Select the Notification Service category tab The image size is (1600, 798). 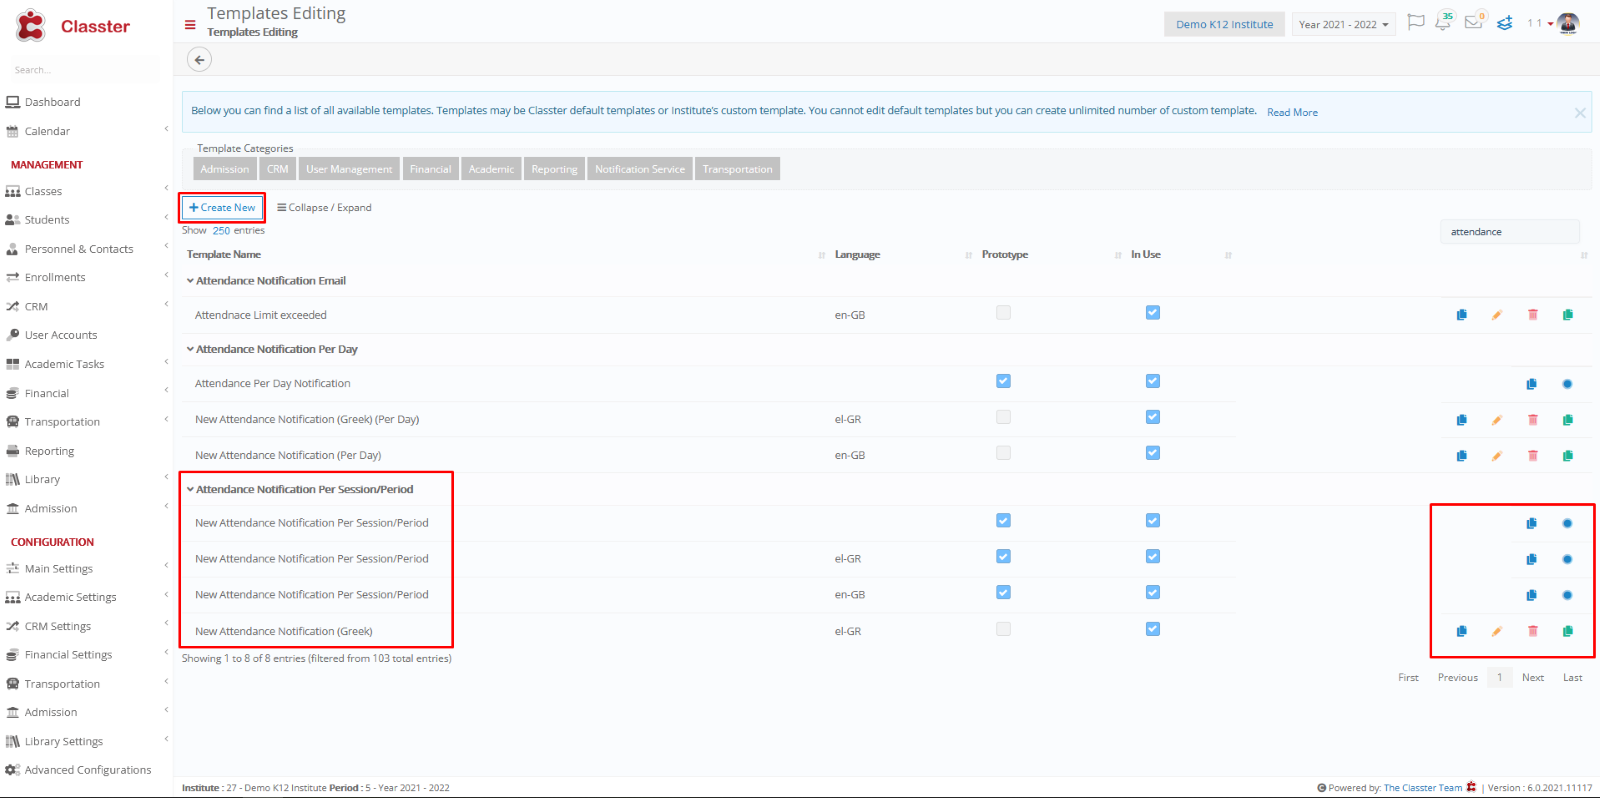pos(640,169)
